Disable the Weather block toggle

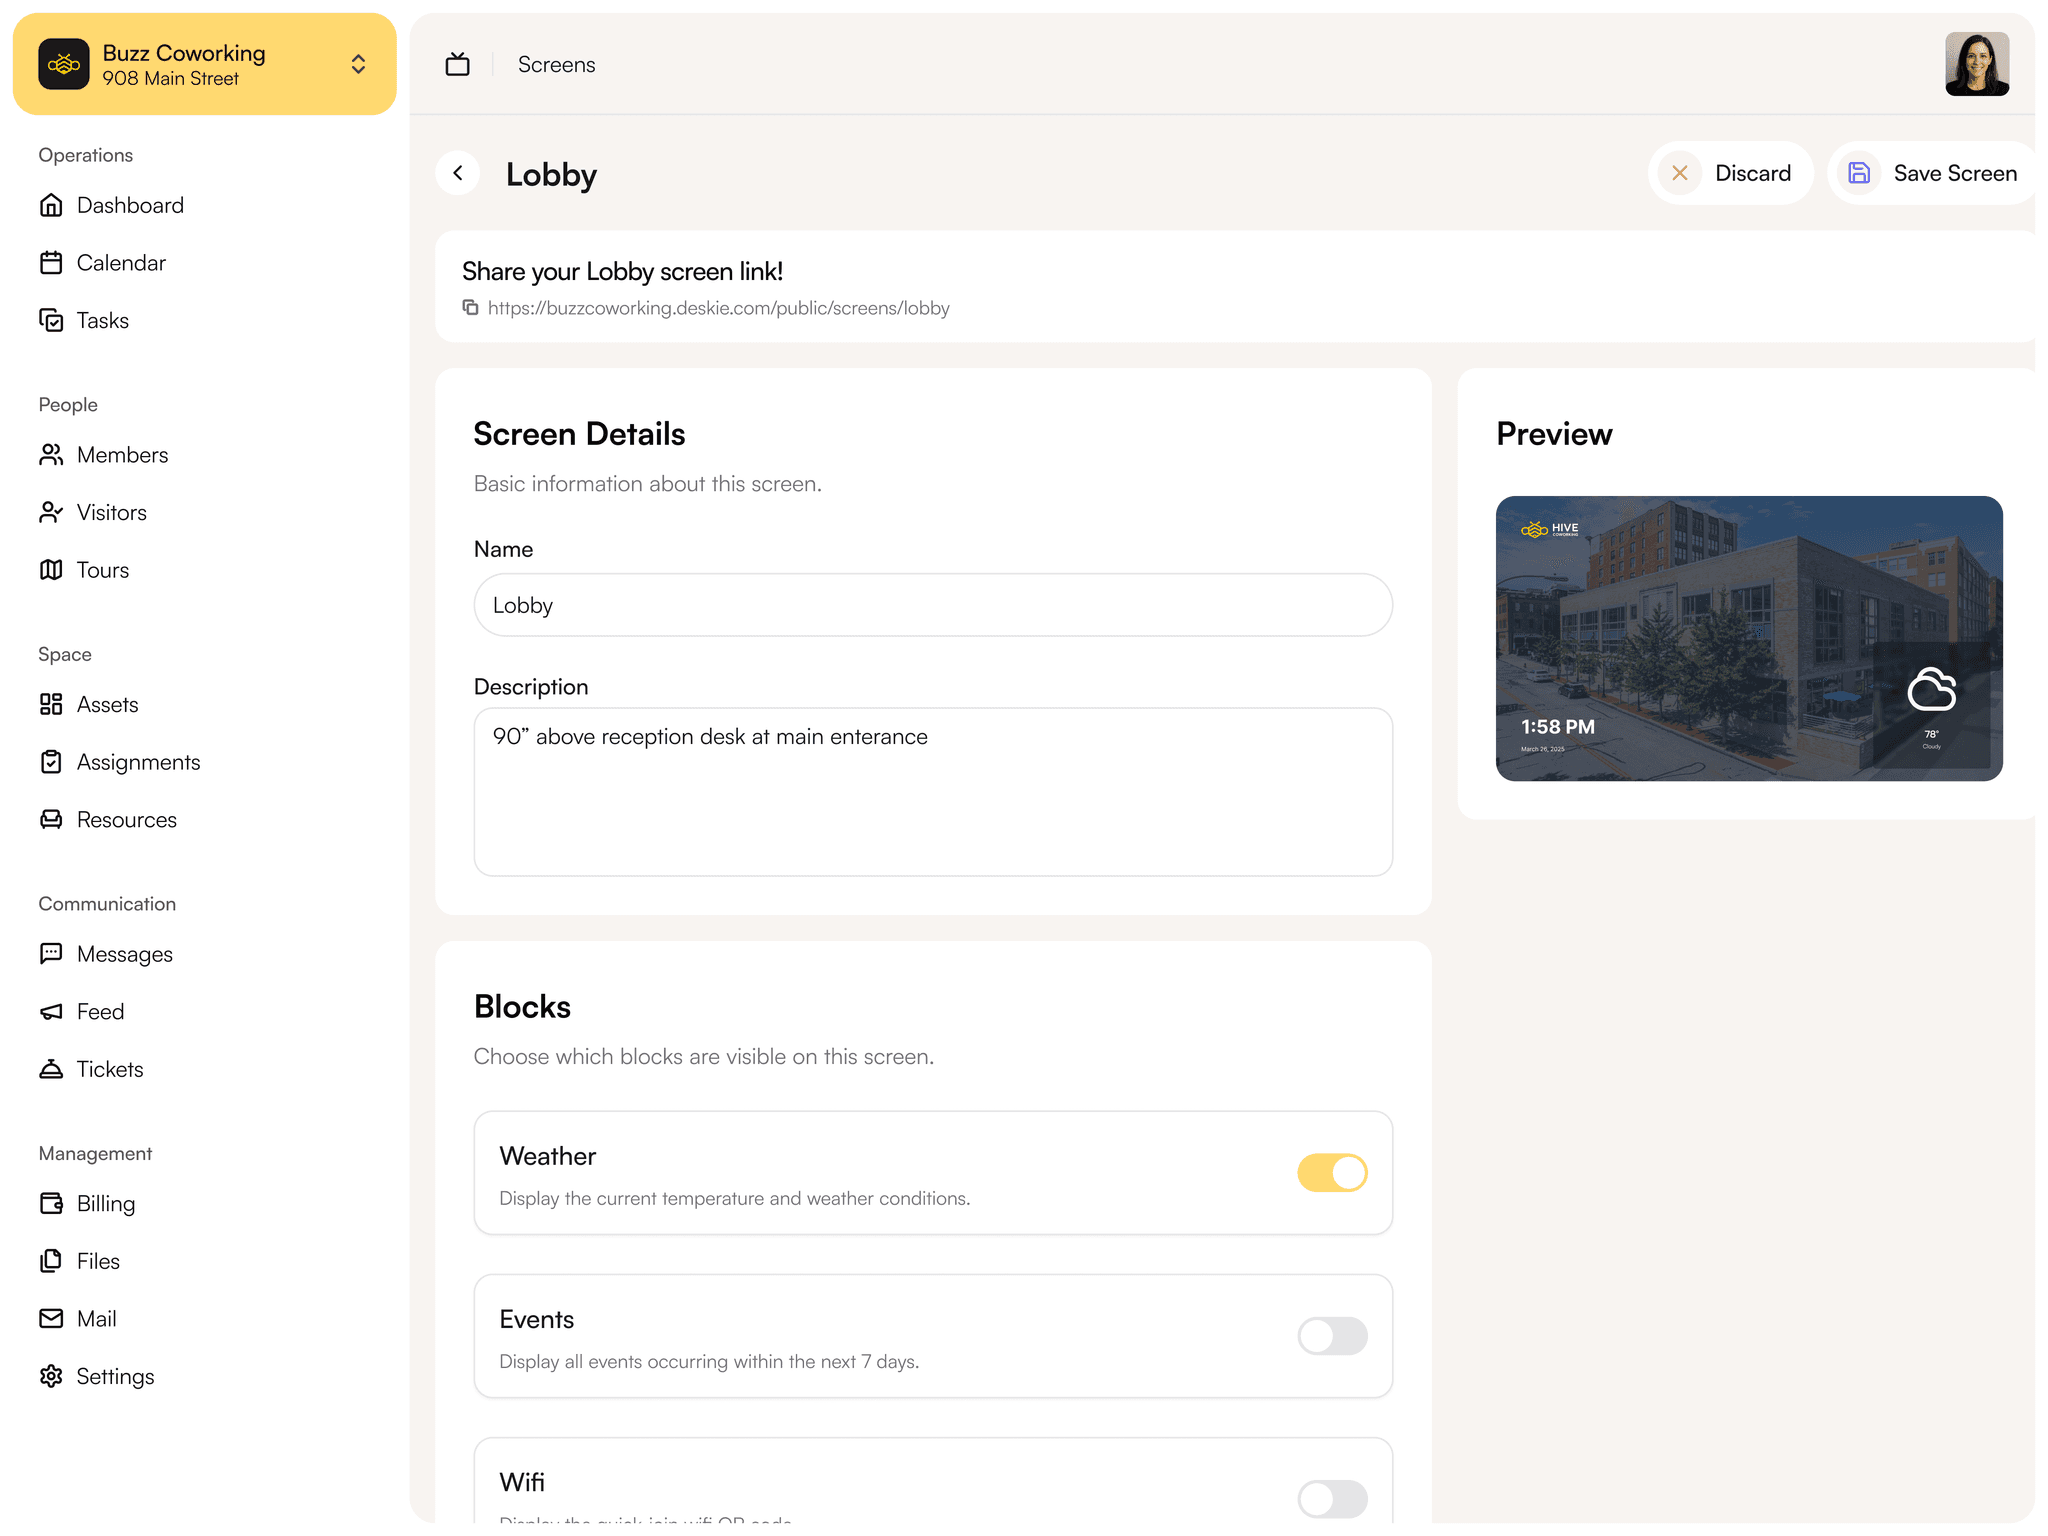point(1332,1173)
